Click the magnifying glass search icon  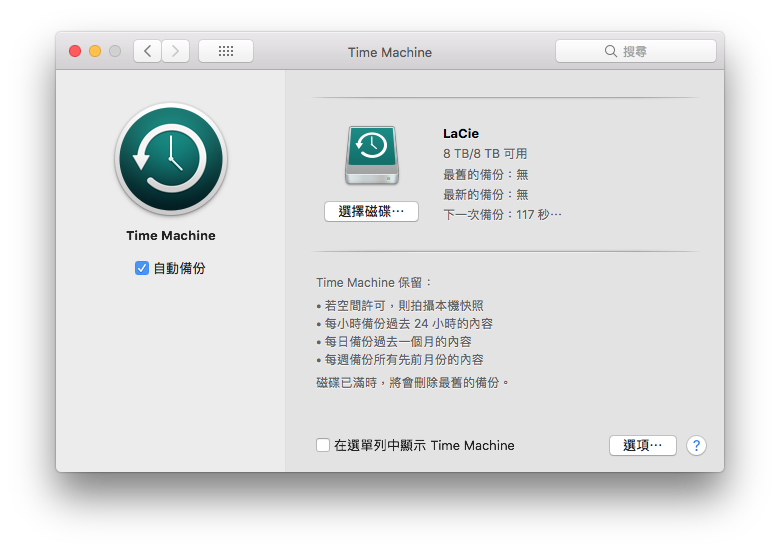click(x=610, y=51)
